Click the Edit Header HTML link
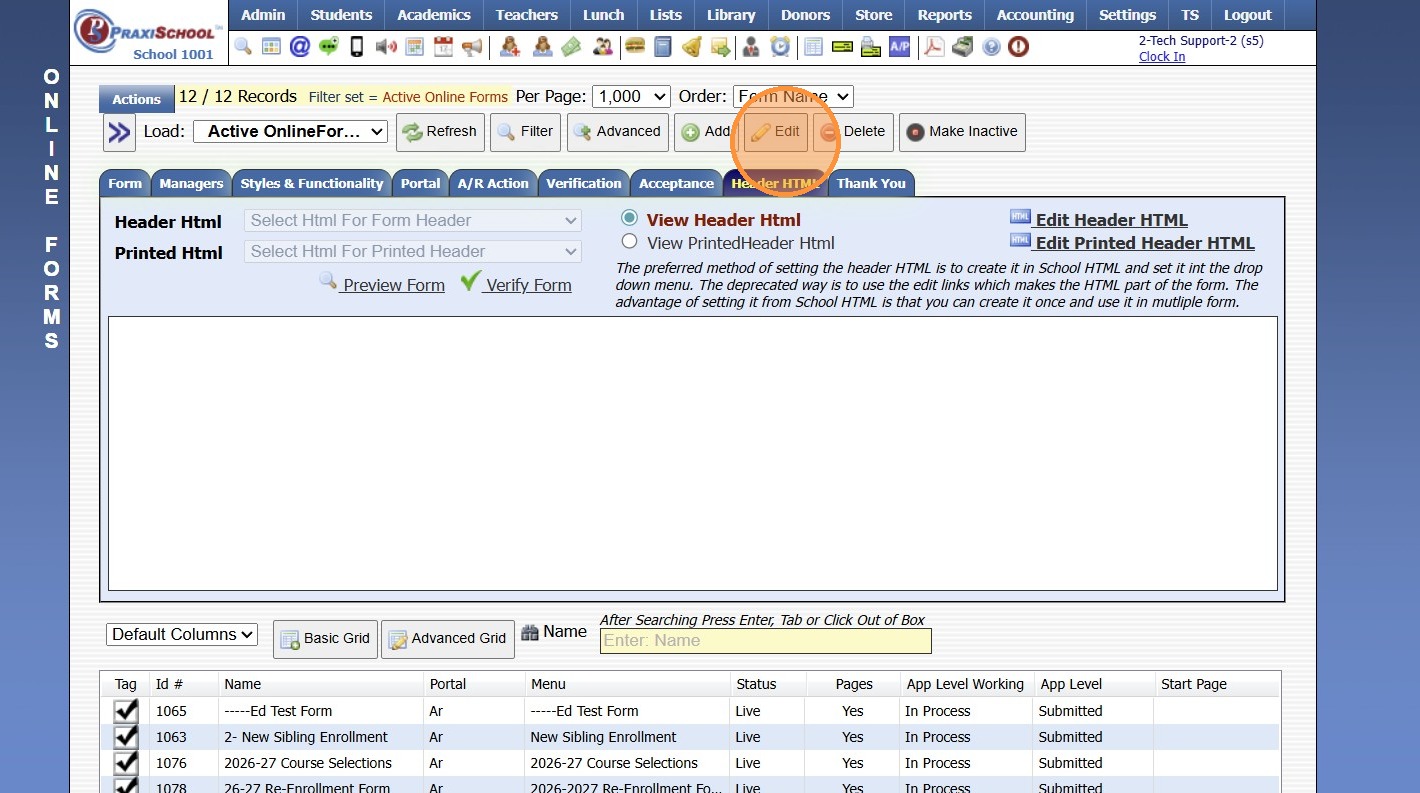The image size is (1420, 793). pos(1111,220)
